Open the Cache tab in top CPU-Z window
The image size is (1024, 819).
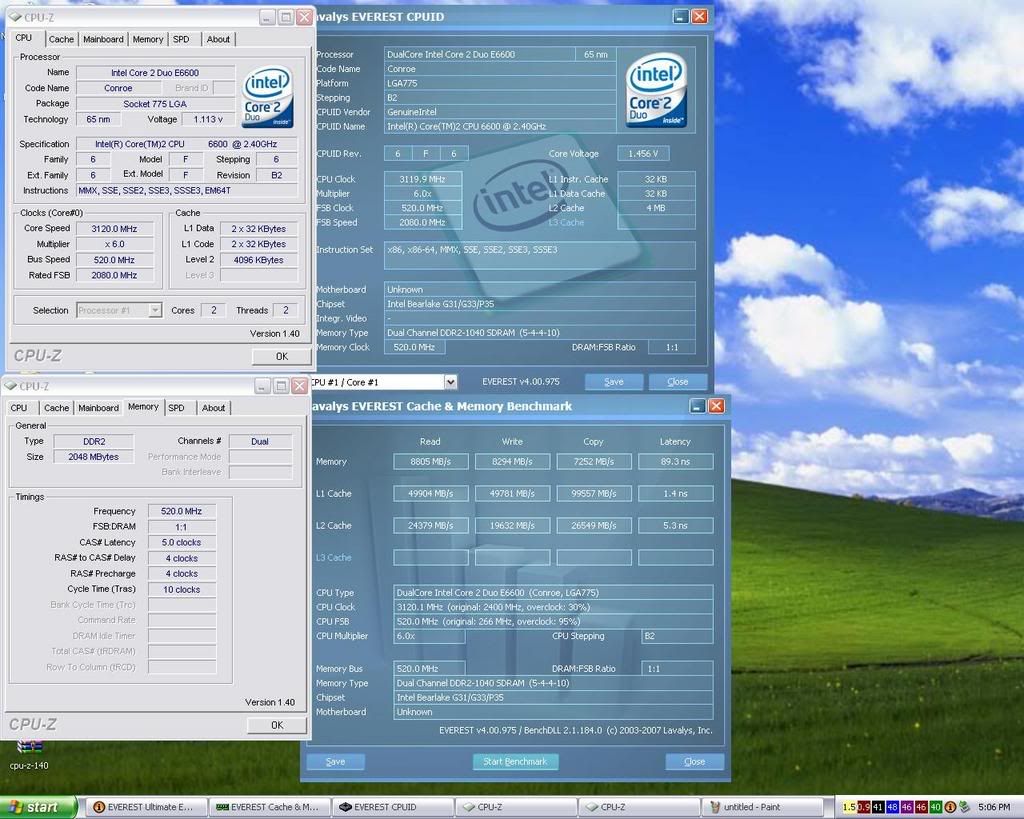(61, 39)
